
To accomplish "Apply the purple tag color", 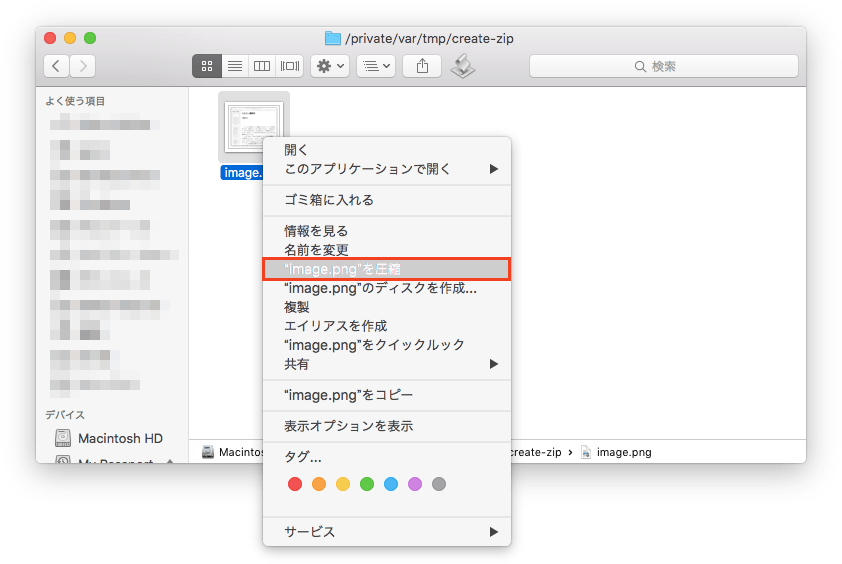I will (x=415, y=484).
